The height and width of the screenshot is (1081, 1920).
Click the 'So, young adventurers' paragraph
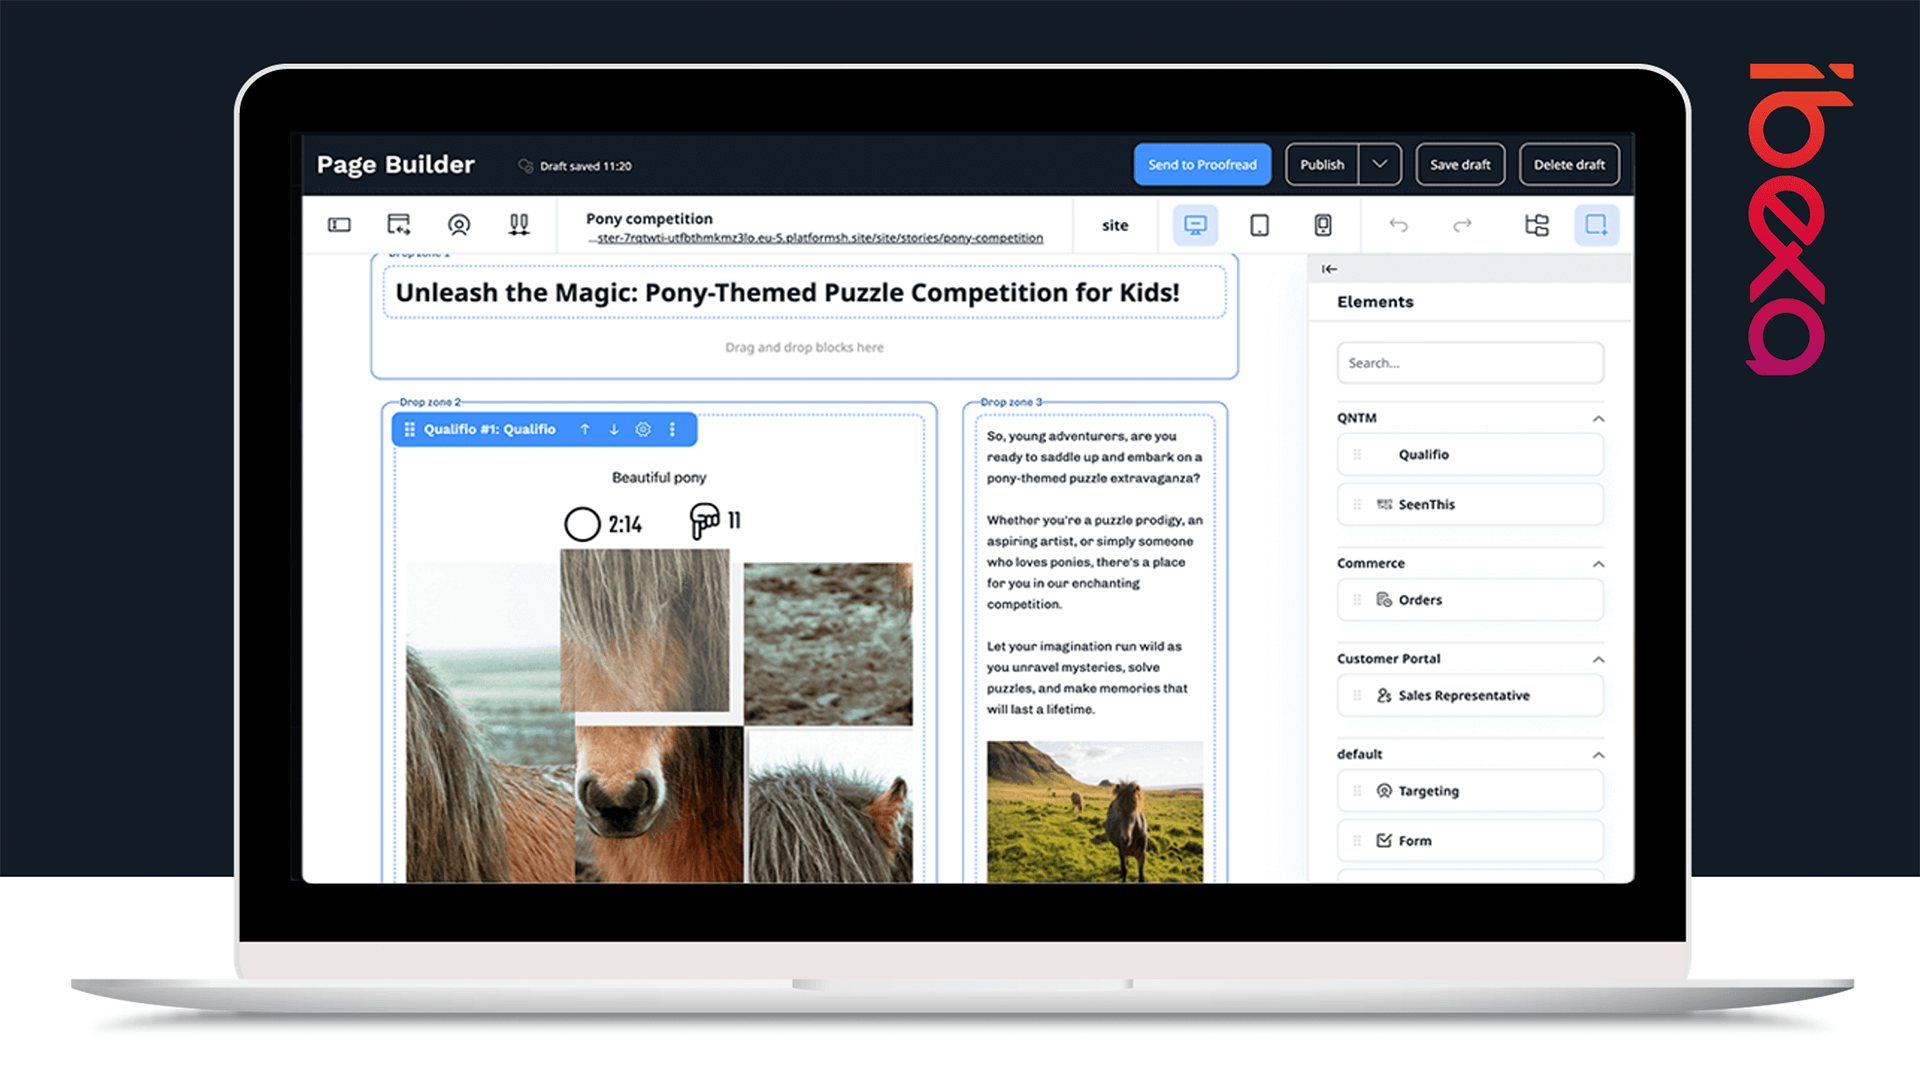coord(1094,457)
